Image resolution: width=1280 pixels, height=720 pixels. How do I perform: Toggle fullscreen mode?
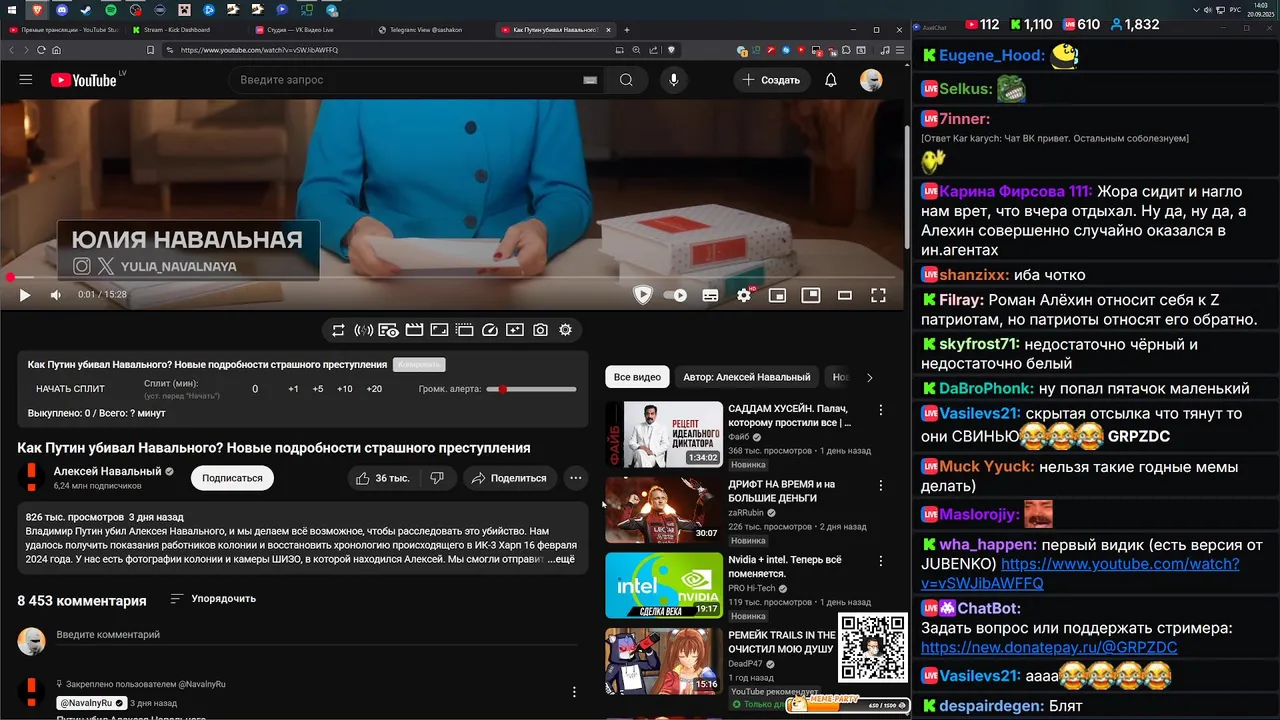[878, 295]
